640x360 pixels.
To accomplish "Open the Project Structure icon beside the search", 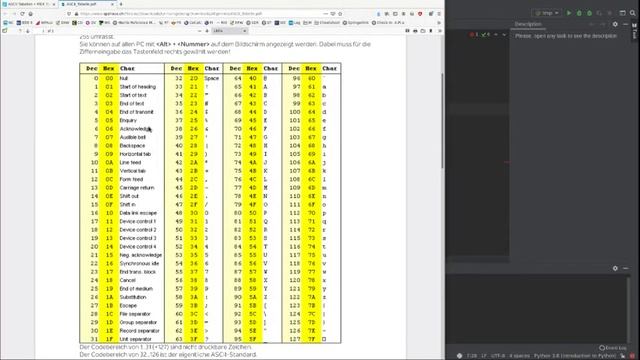I will 622,13.
